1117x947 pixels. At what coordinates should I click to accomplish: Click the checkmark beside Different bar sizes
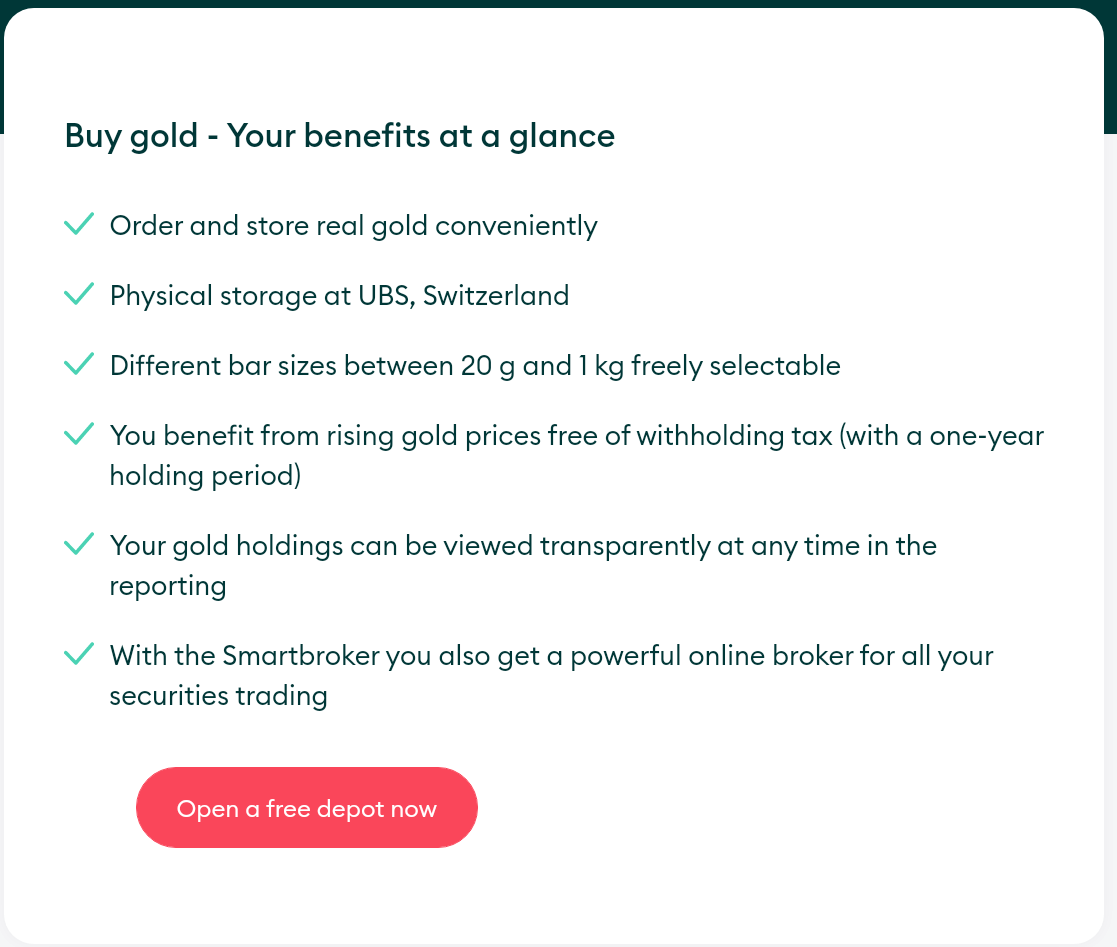pos(79,363)
